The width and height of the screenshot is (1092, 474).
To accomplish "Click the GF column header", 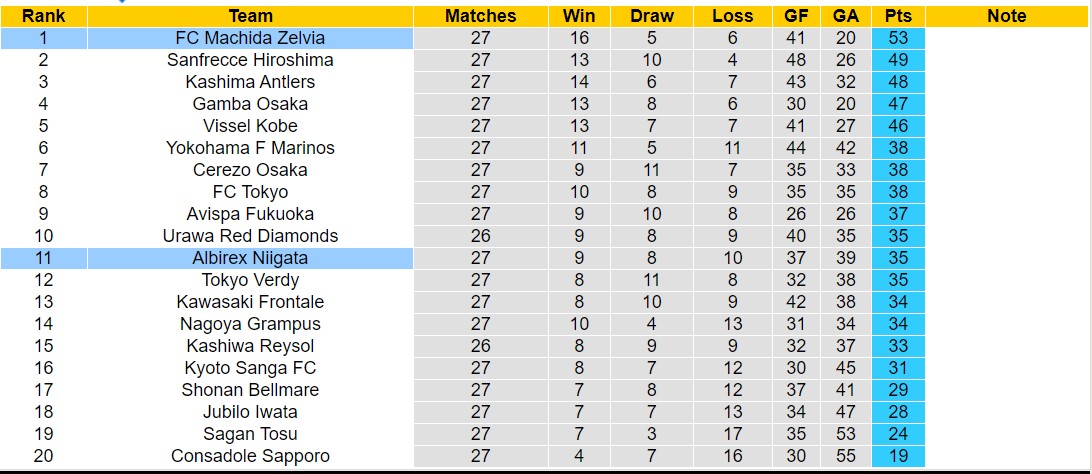I will (798, 16).
